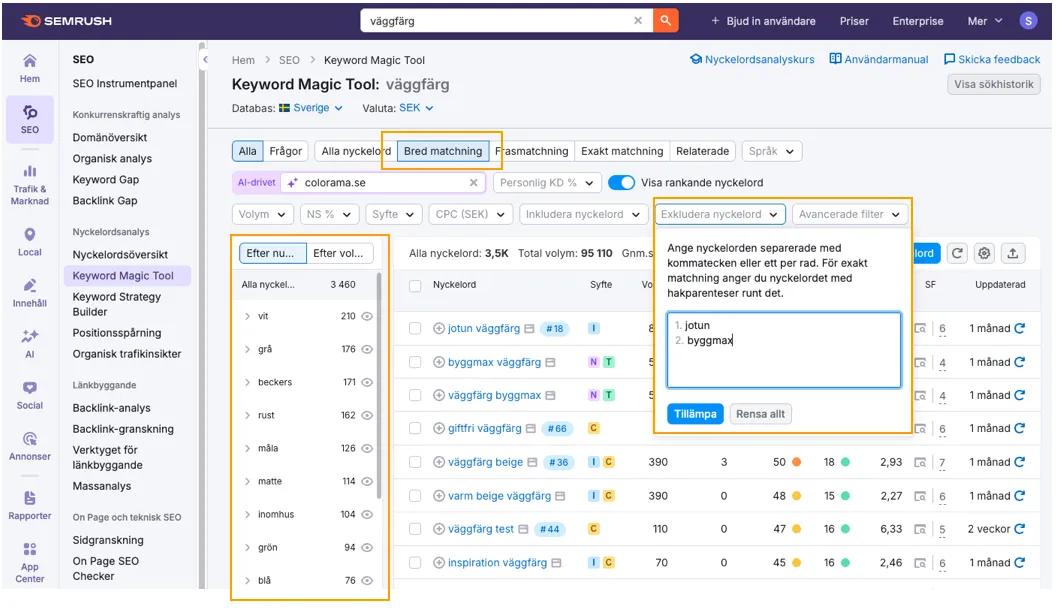Open the Innehåll sidebar section
Screen dimensions: 1064x608
point(29,293)
